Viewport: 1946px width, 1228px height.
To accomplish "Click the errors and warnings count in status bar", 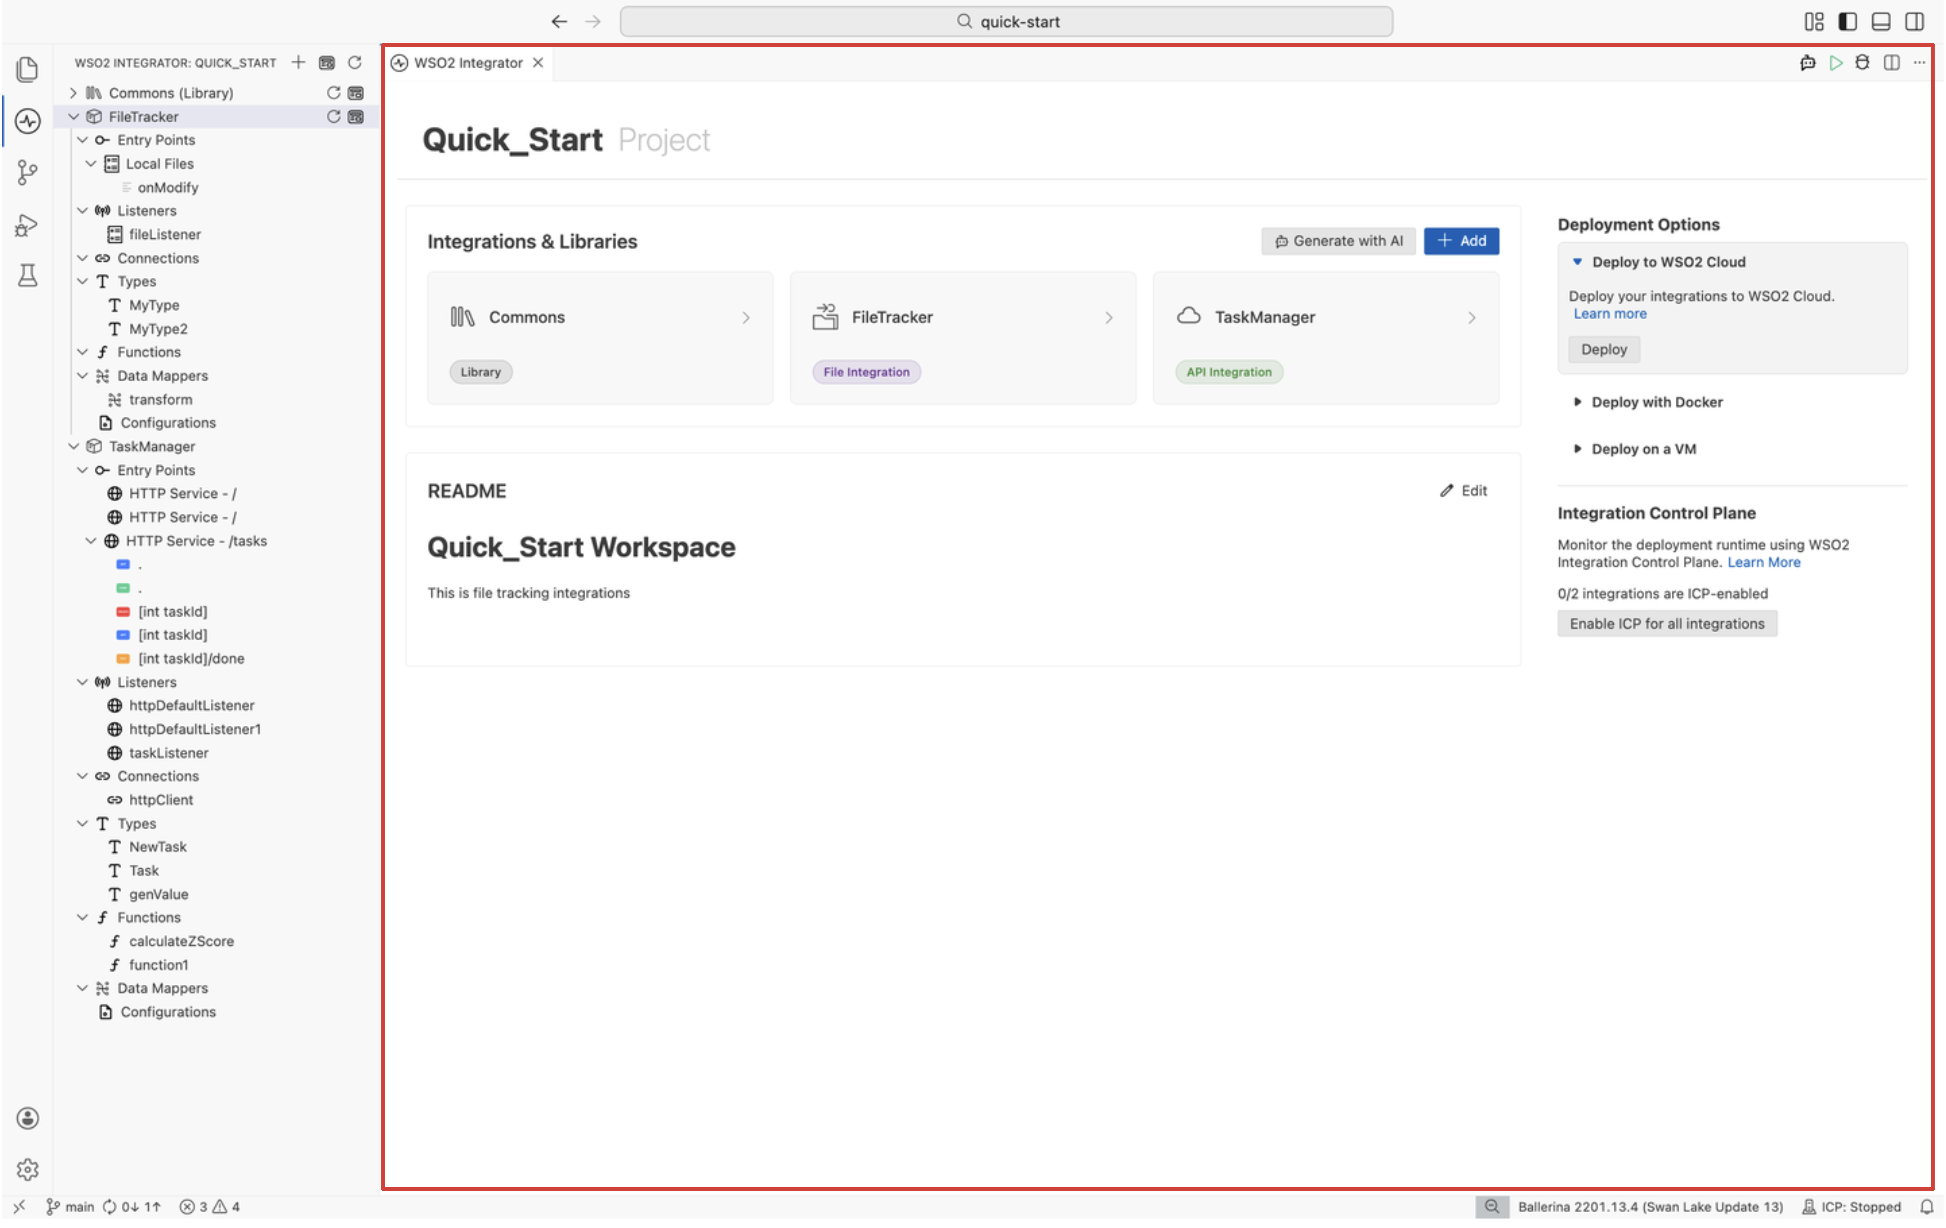I will (210, 1206).
